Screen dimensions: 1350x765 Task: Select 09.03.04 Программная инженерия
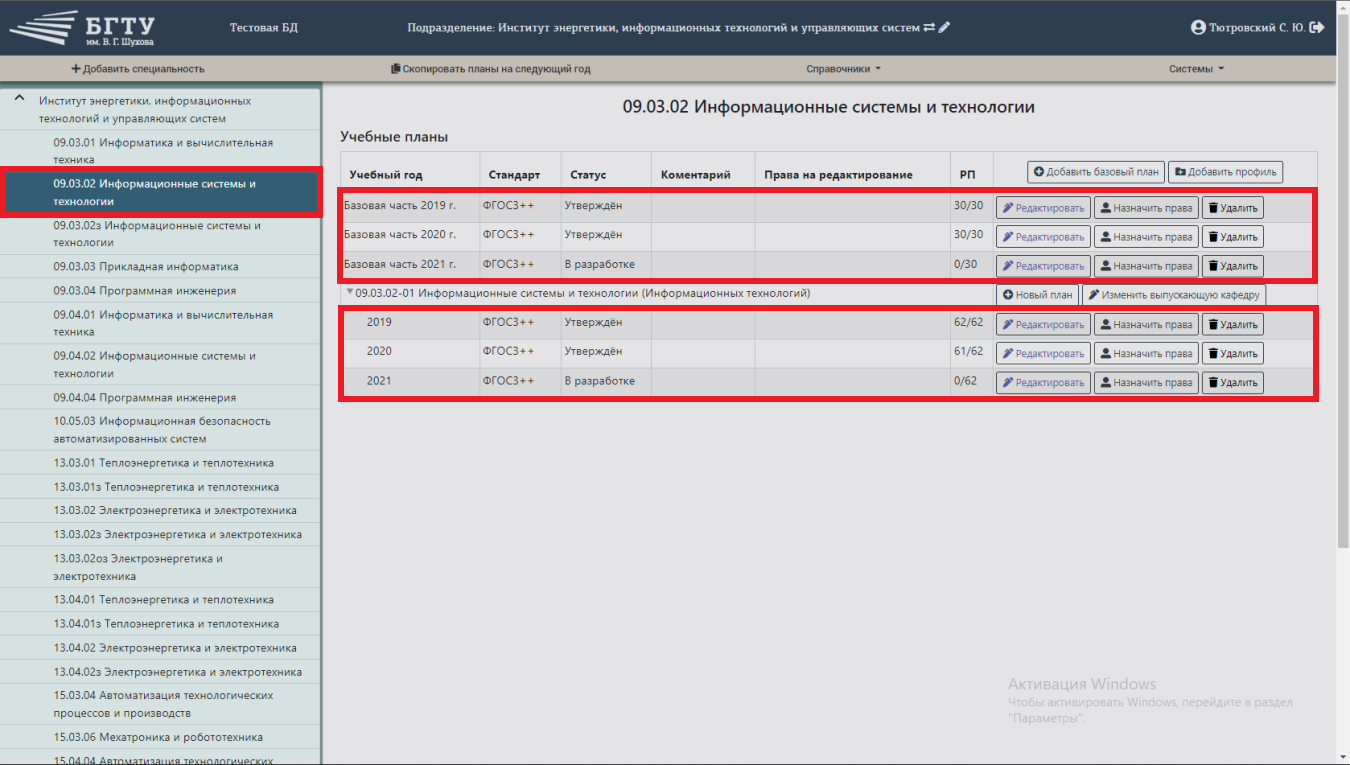[160, 291]
